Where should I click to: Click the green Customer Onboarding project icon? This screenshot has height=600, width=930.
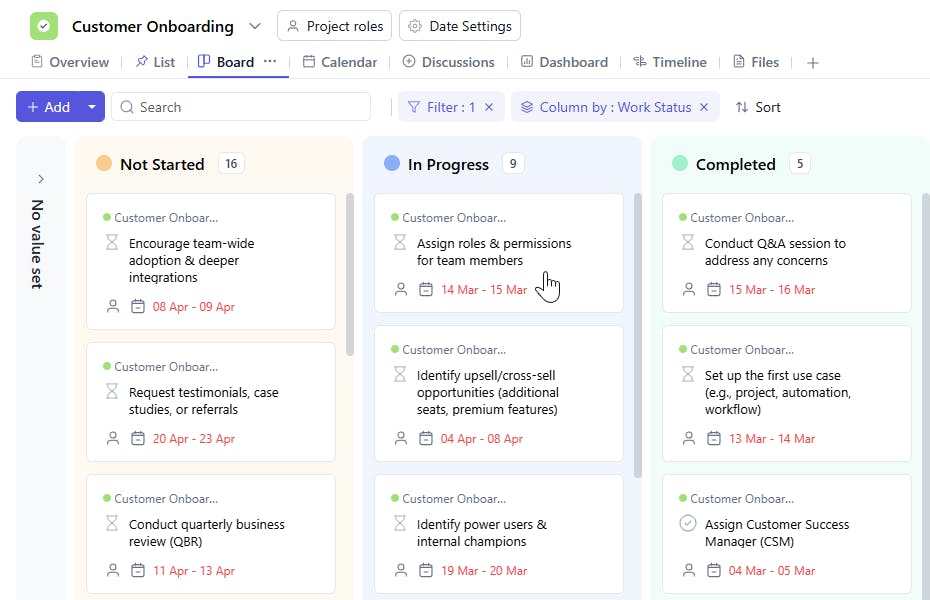pyautogui.click(x=44, y=26)
